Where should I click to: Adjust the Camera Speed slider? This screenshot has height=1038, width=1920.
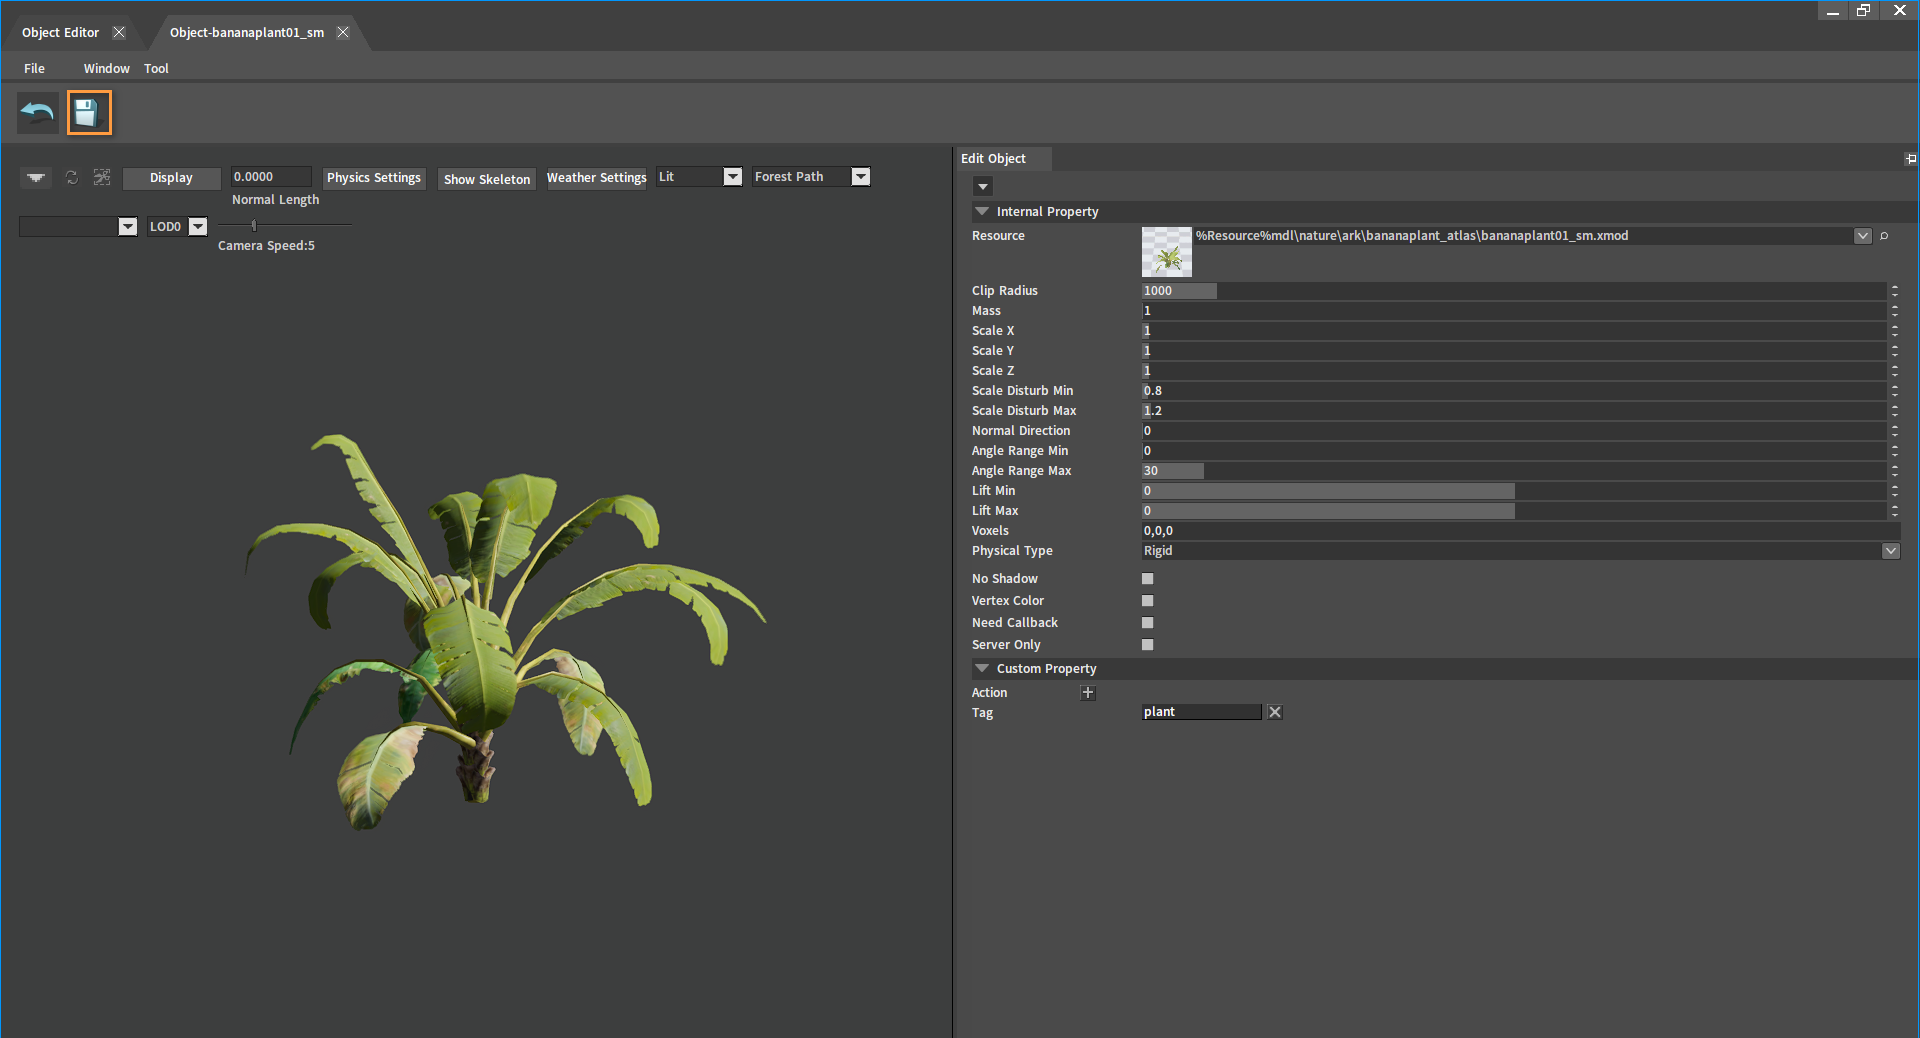click(x=254, y=226)
